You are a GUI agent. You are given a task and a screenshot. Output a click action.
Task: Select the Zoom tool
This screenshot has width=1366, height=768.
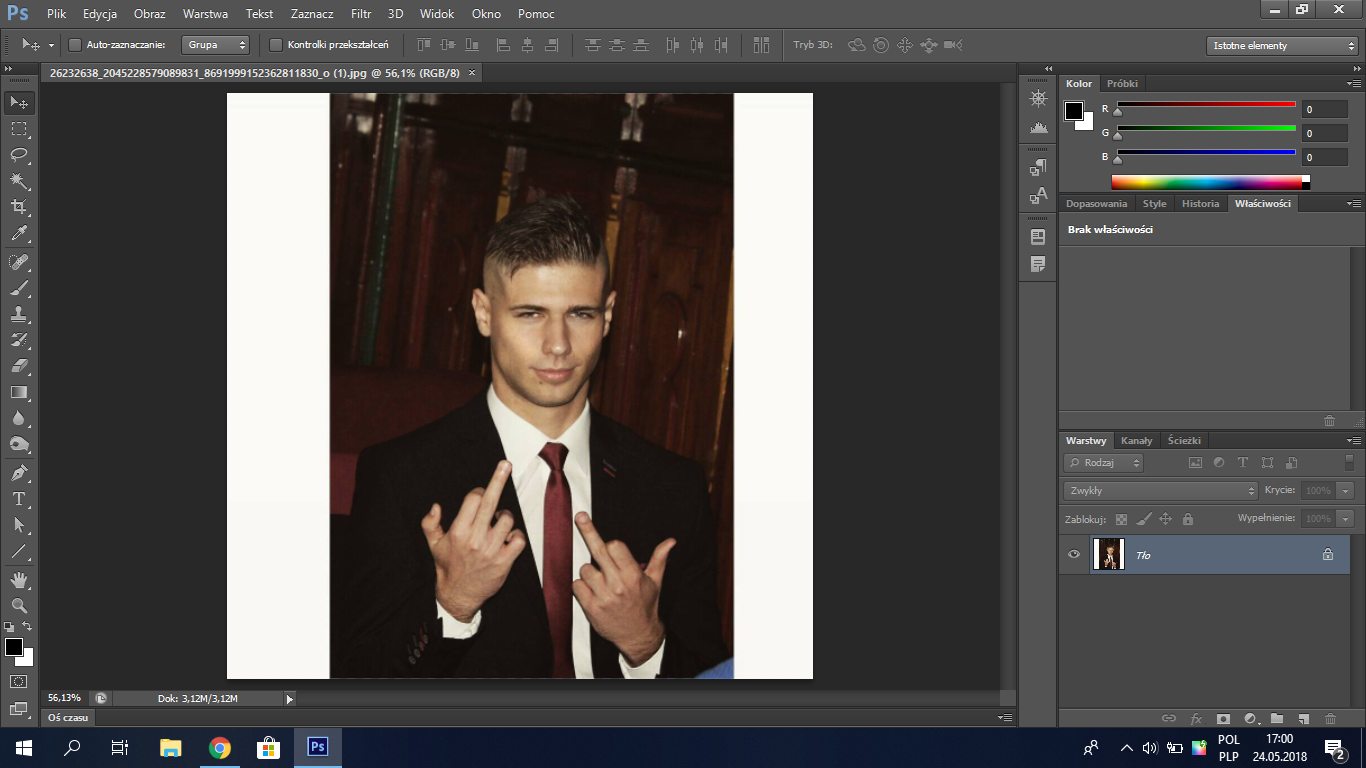19,606
